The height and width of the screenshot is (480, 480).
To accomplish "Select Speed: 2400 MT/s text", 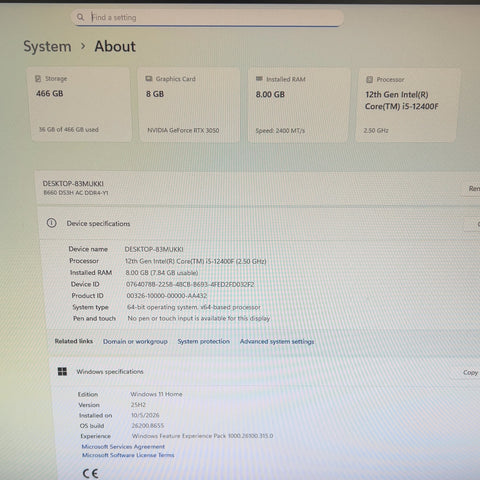I will click(280, 131).
